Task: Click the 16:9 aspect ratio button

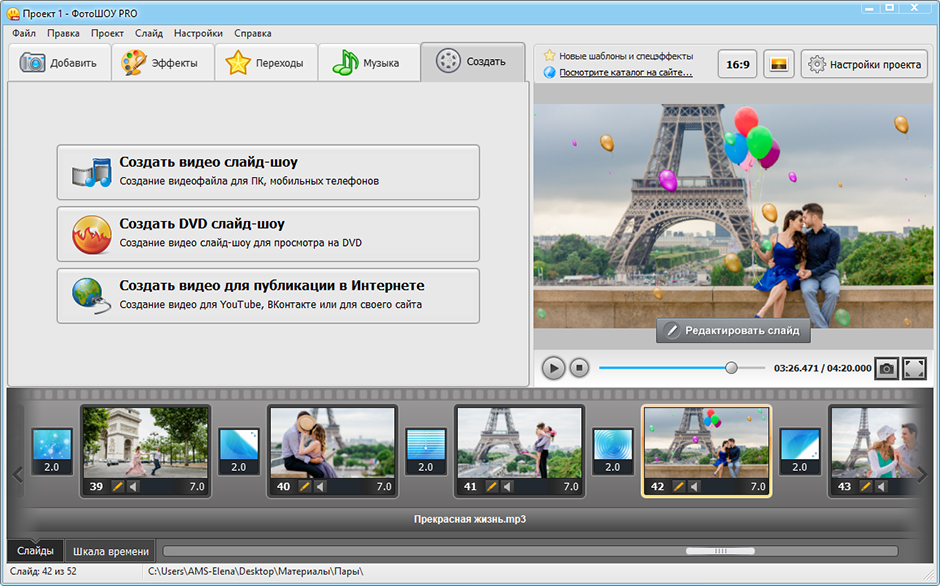Action: coord(737,64)
